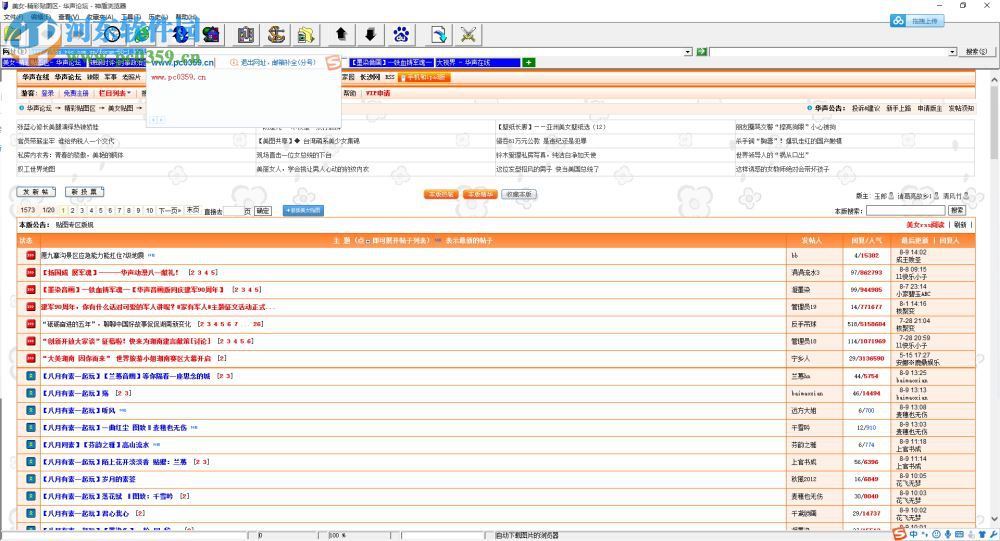This screenshot has height=541, width=1000.
Task: Click the green plus new tab icon
Action: click(529, 62)
